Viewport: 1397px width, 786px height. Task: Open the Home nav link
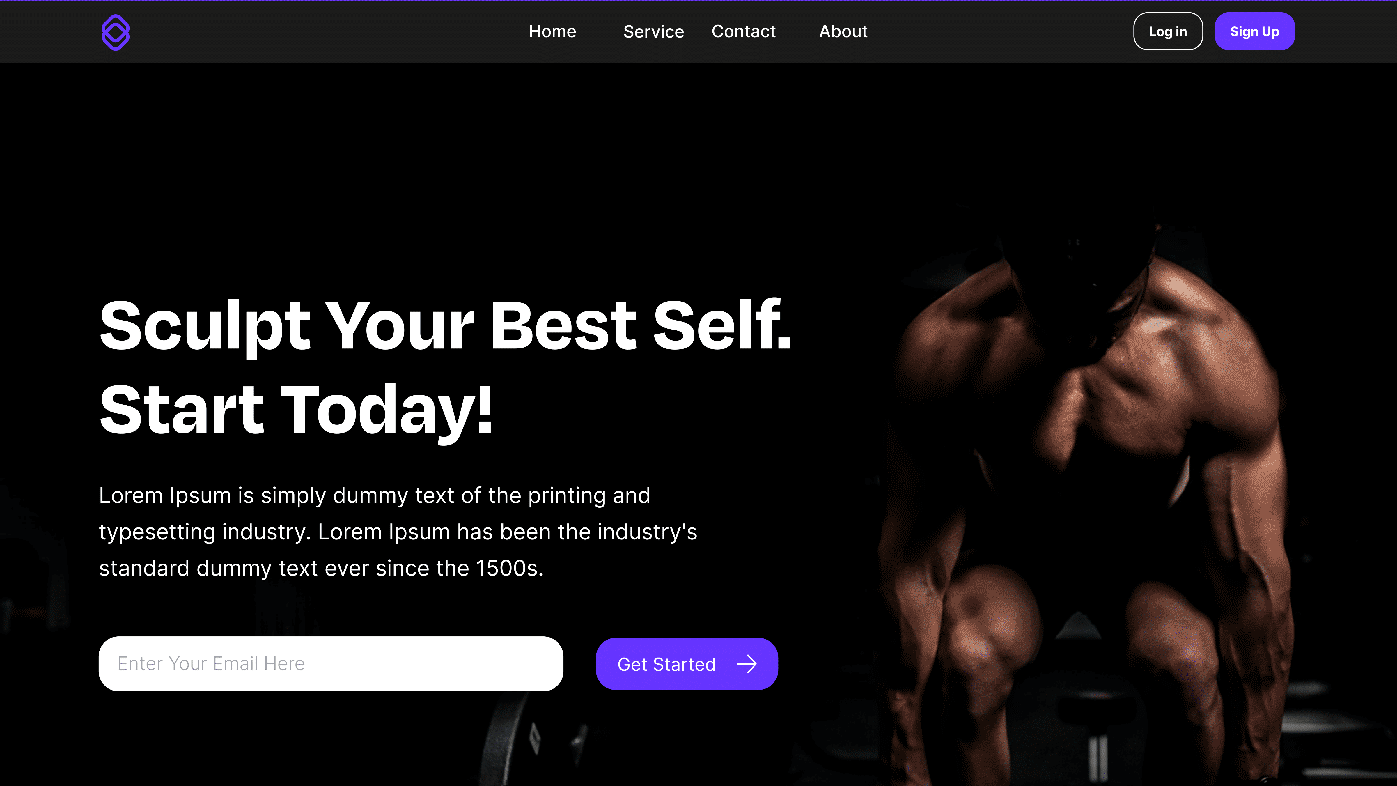(x=552, y=32)
